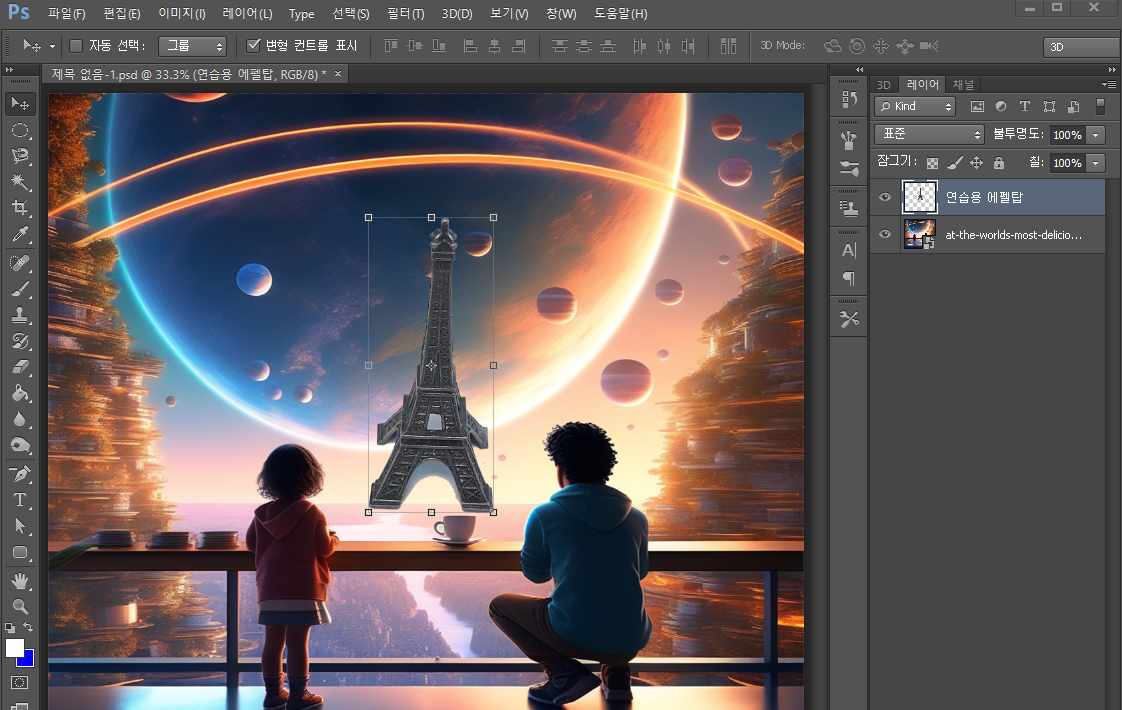Click the foreground color swatch

point(14,646)
